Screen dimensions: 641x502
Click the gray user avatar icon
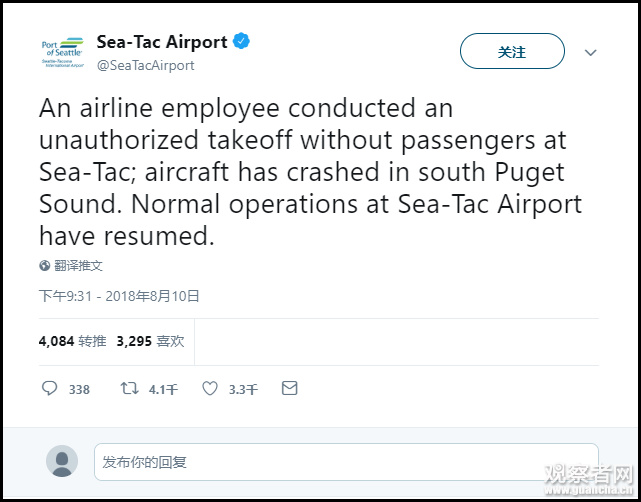click(62, 461)
